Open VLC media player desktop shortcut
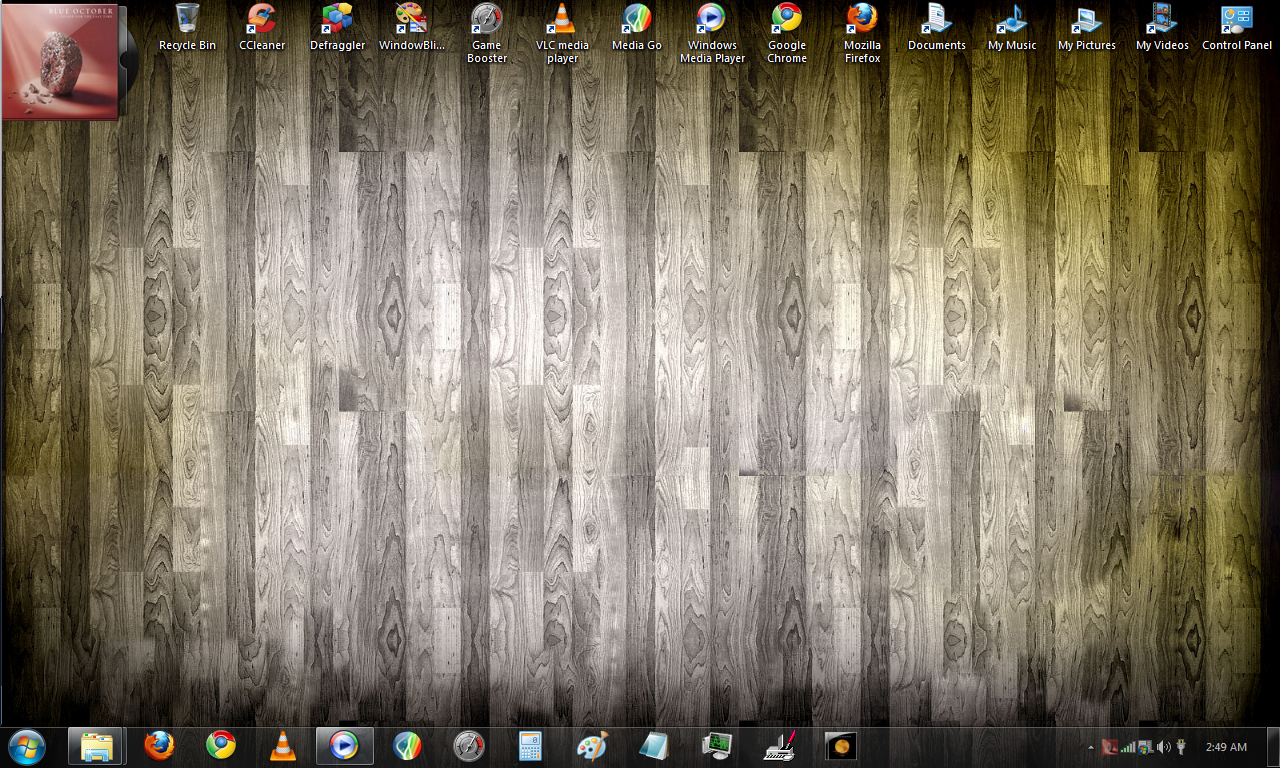This screenshot has width=1280, height=768. pos(562,33)
